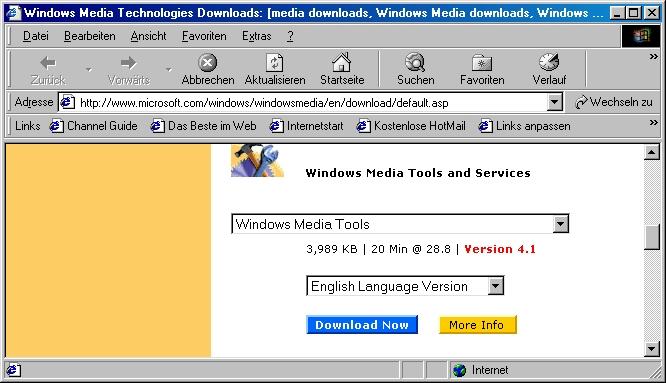Open the Suchen search pane

pos(415,69)
